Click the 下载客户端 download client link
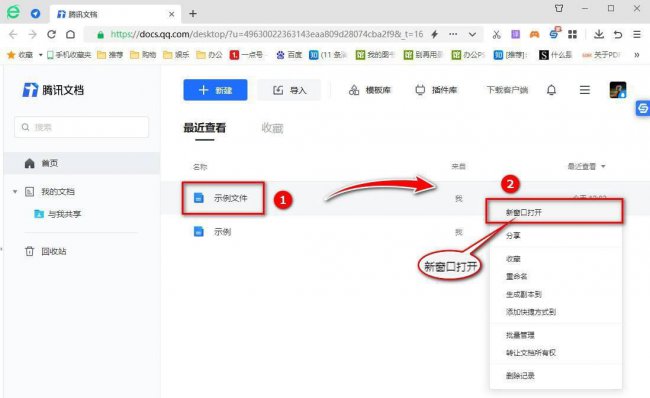The image size is (650, 398). point(507,90)
